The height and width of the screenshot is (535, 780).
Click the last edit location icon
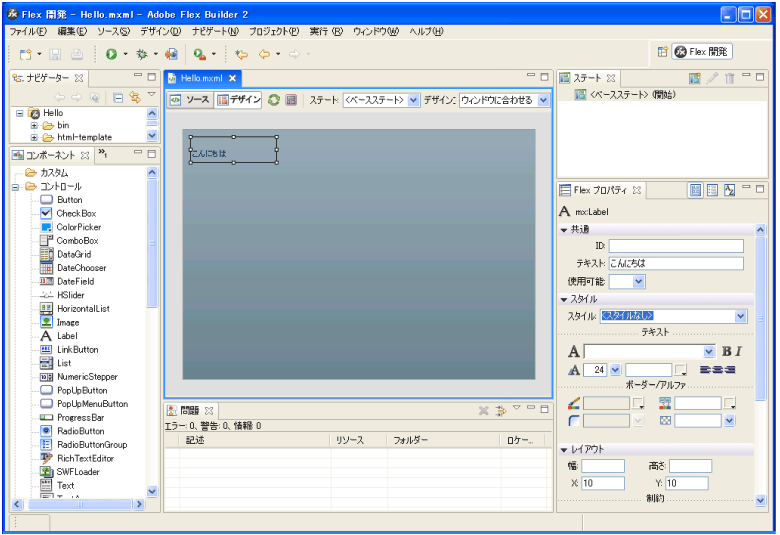coord(242,54)
